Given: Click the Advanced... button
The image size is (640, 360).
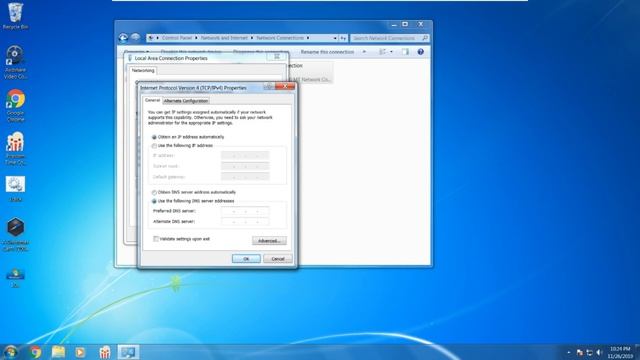Looking at the screenshot, I should tap(269, 241).
